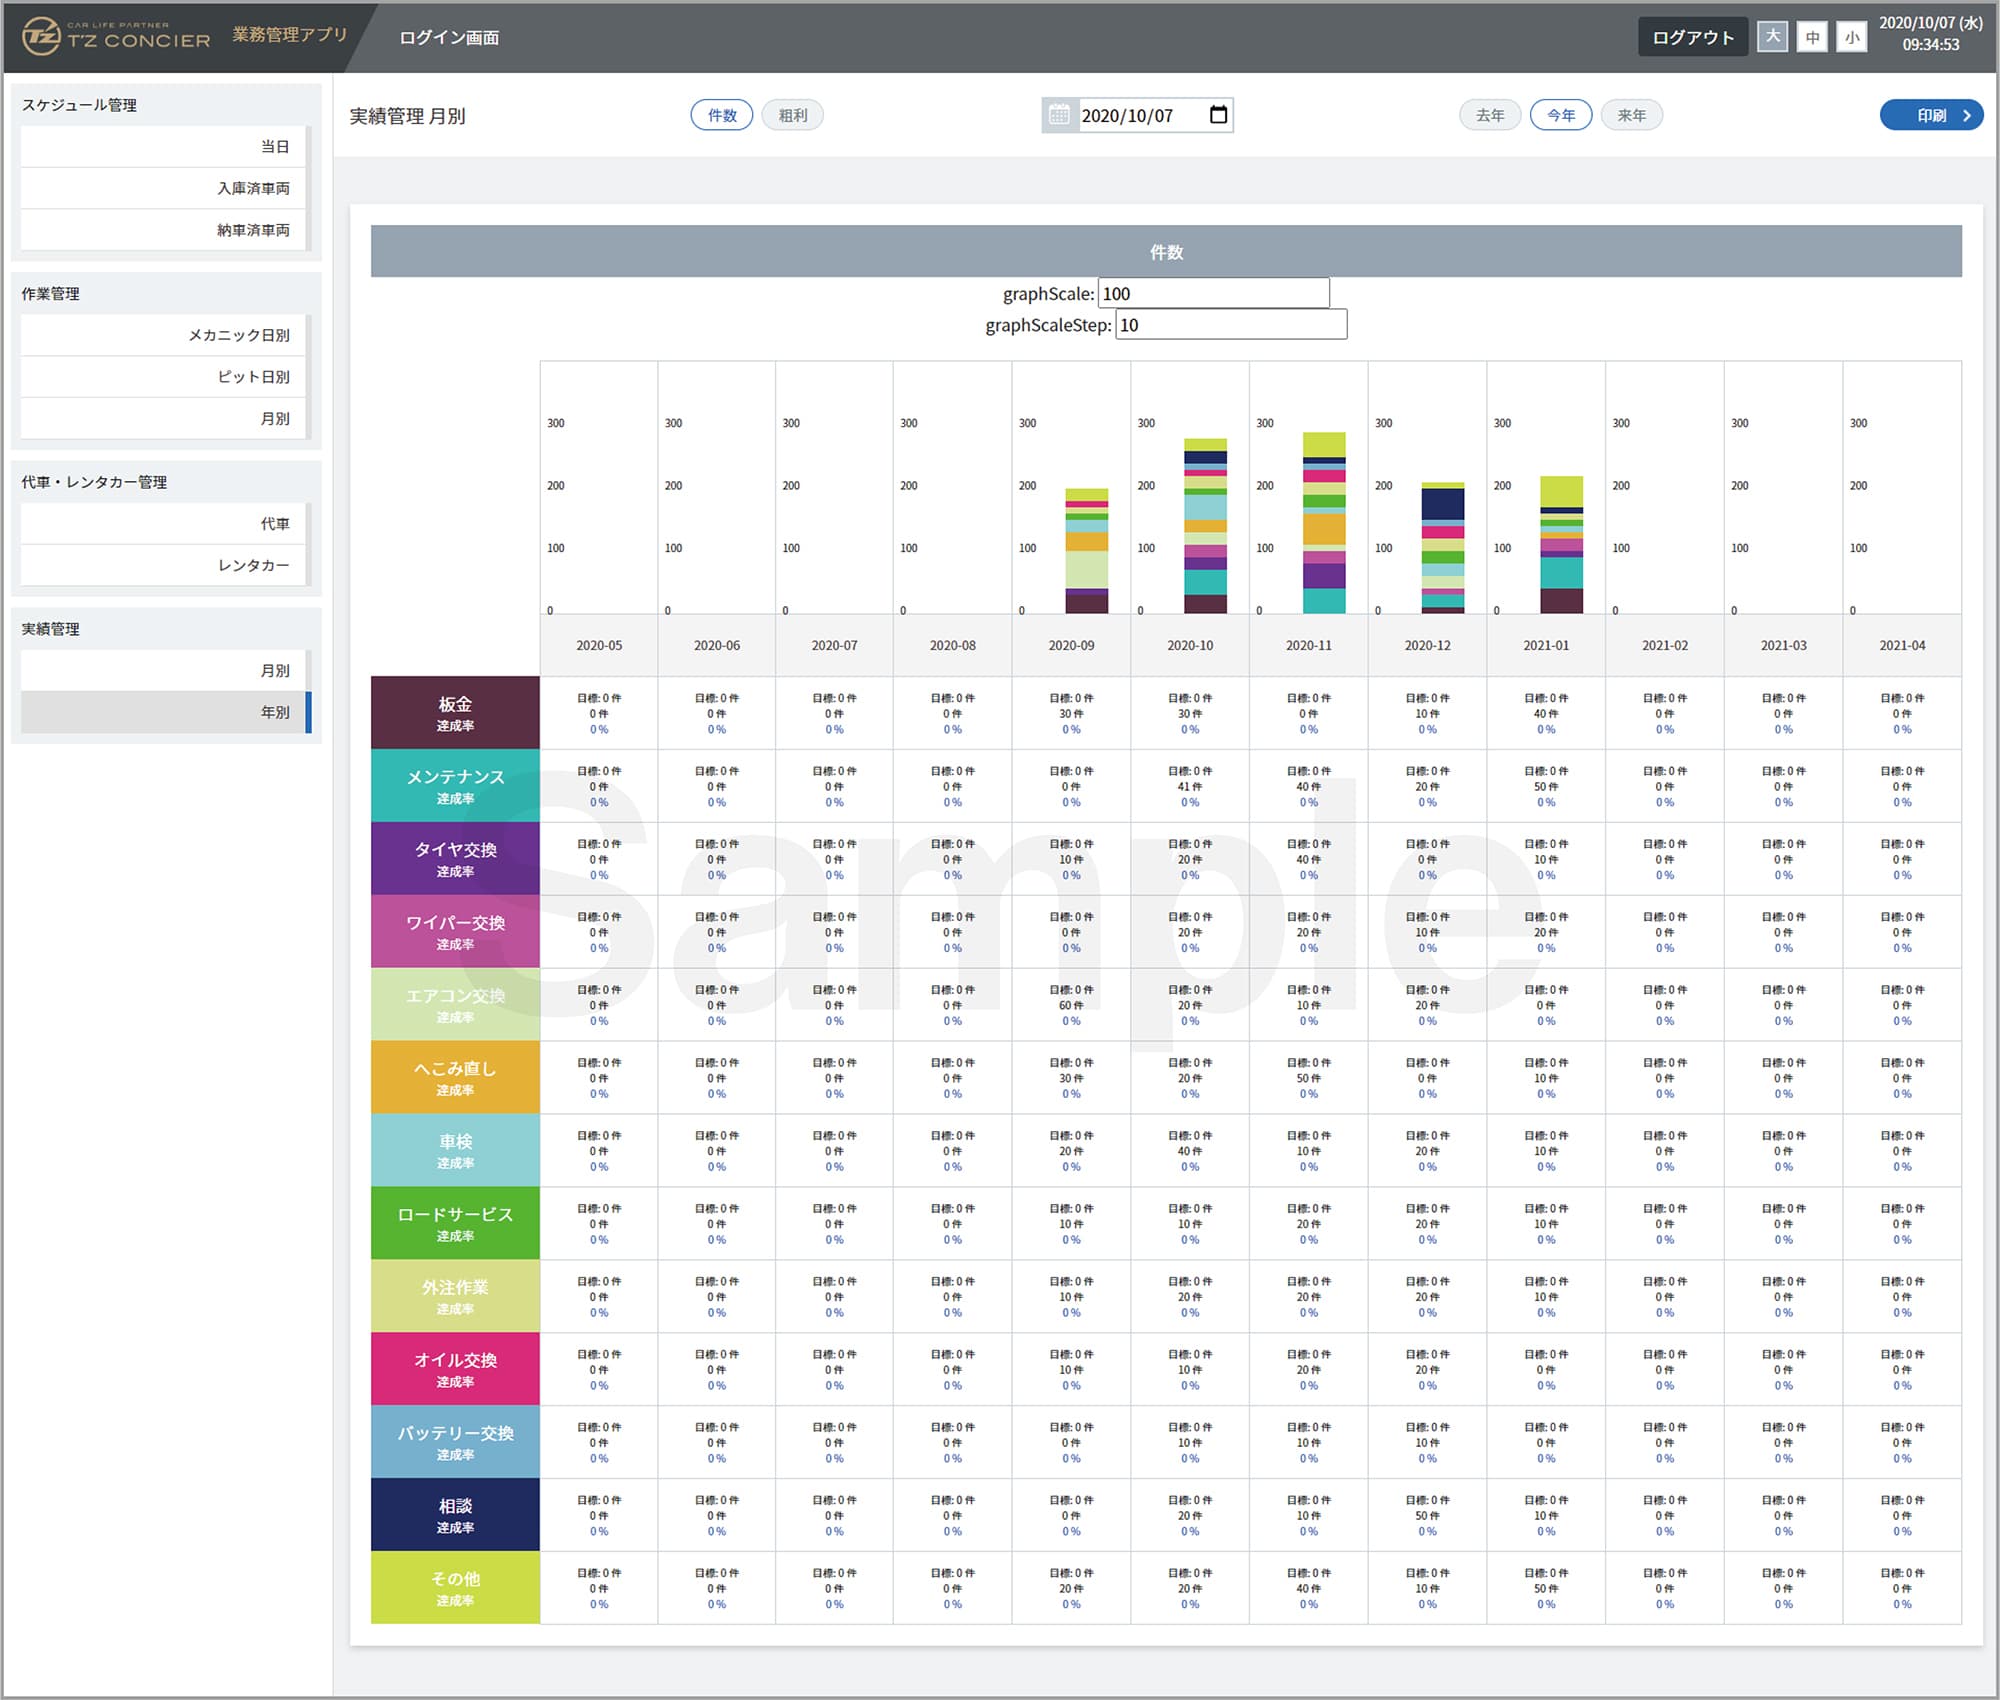This screenshot has width=2000, height=1700.
Task: Select 今年 period button
Action: pyautogui.click(x=1560, y=115)
